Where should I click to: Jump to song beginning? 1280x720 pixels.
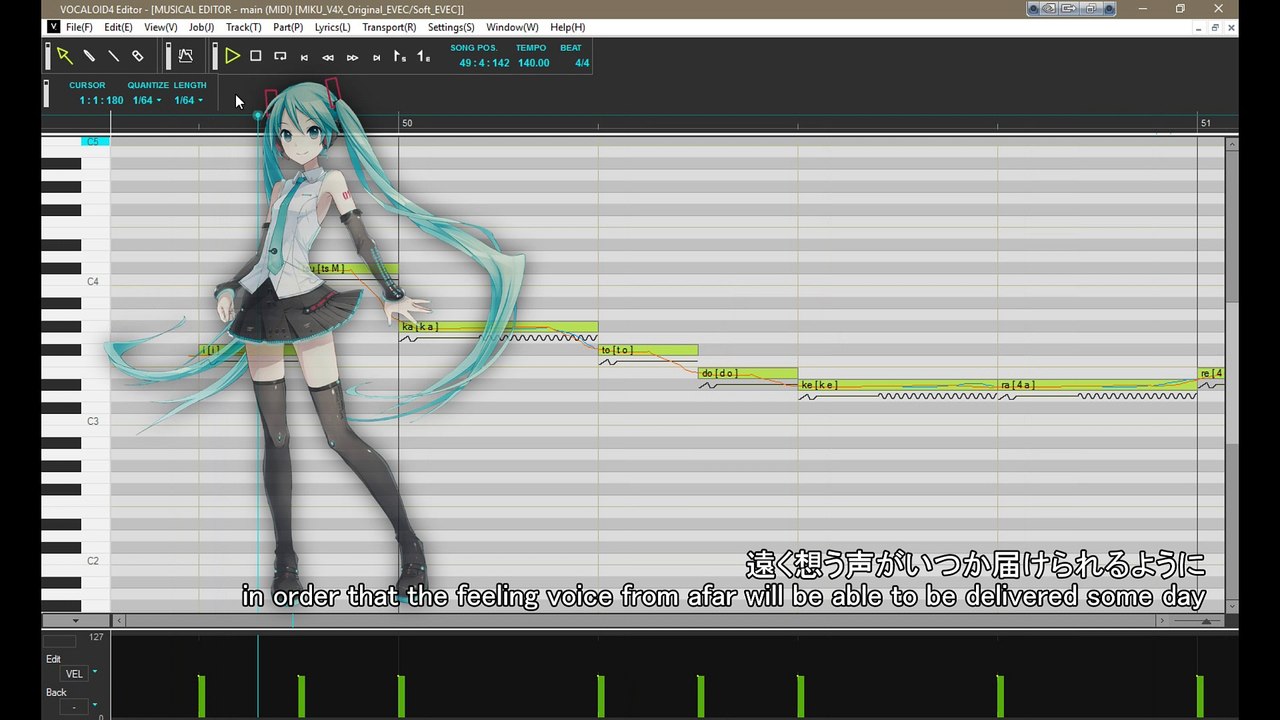(x=304, y=58)
